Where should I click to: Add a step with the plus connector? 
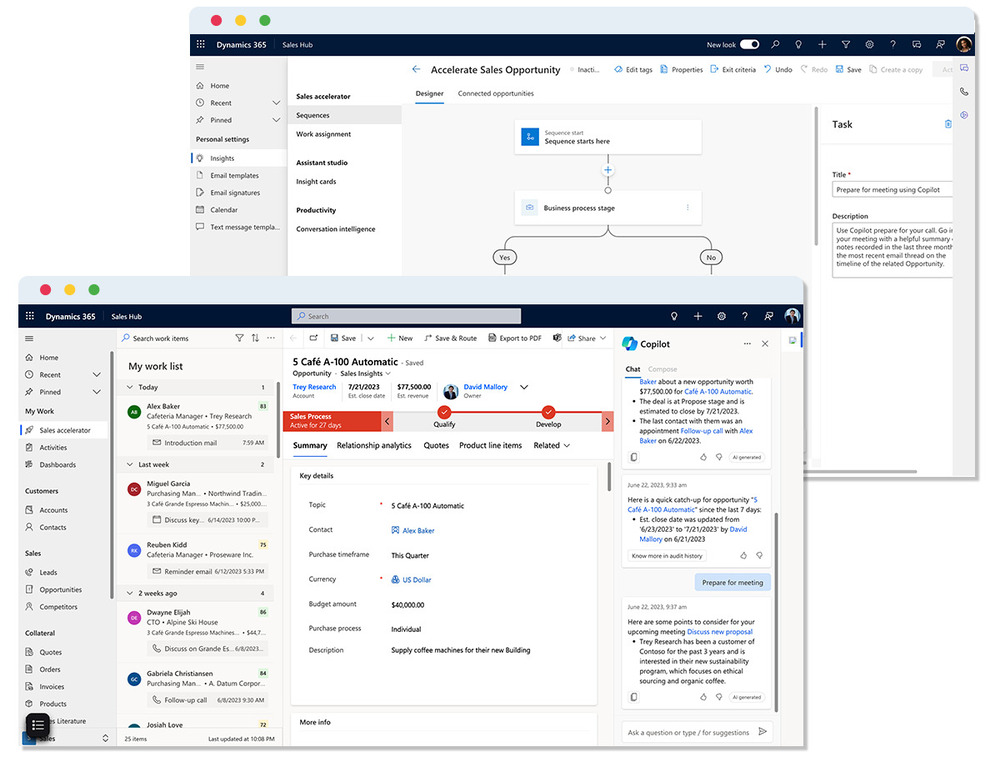click(608, 171)
